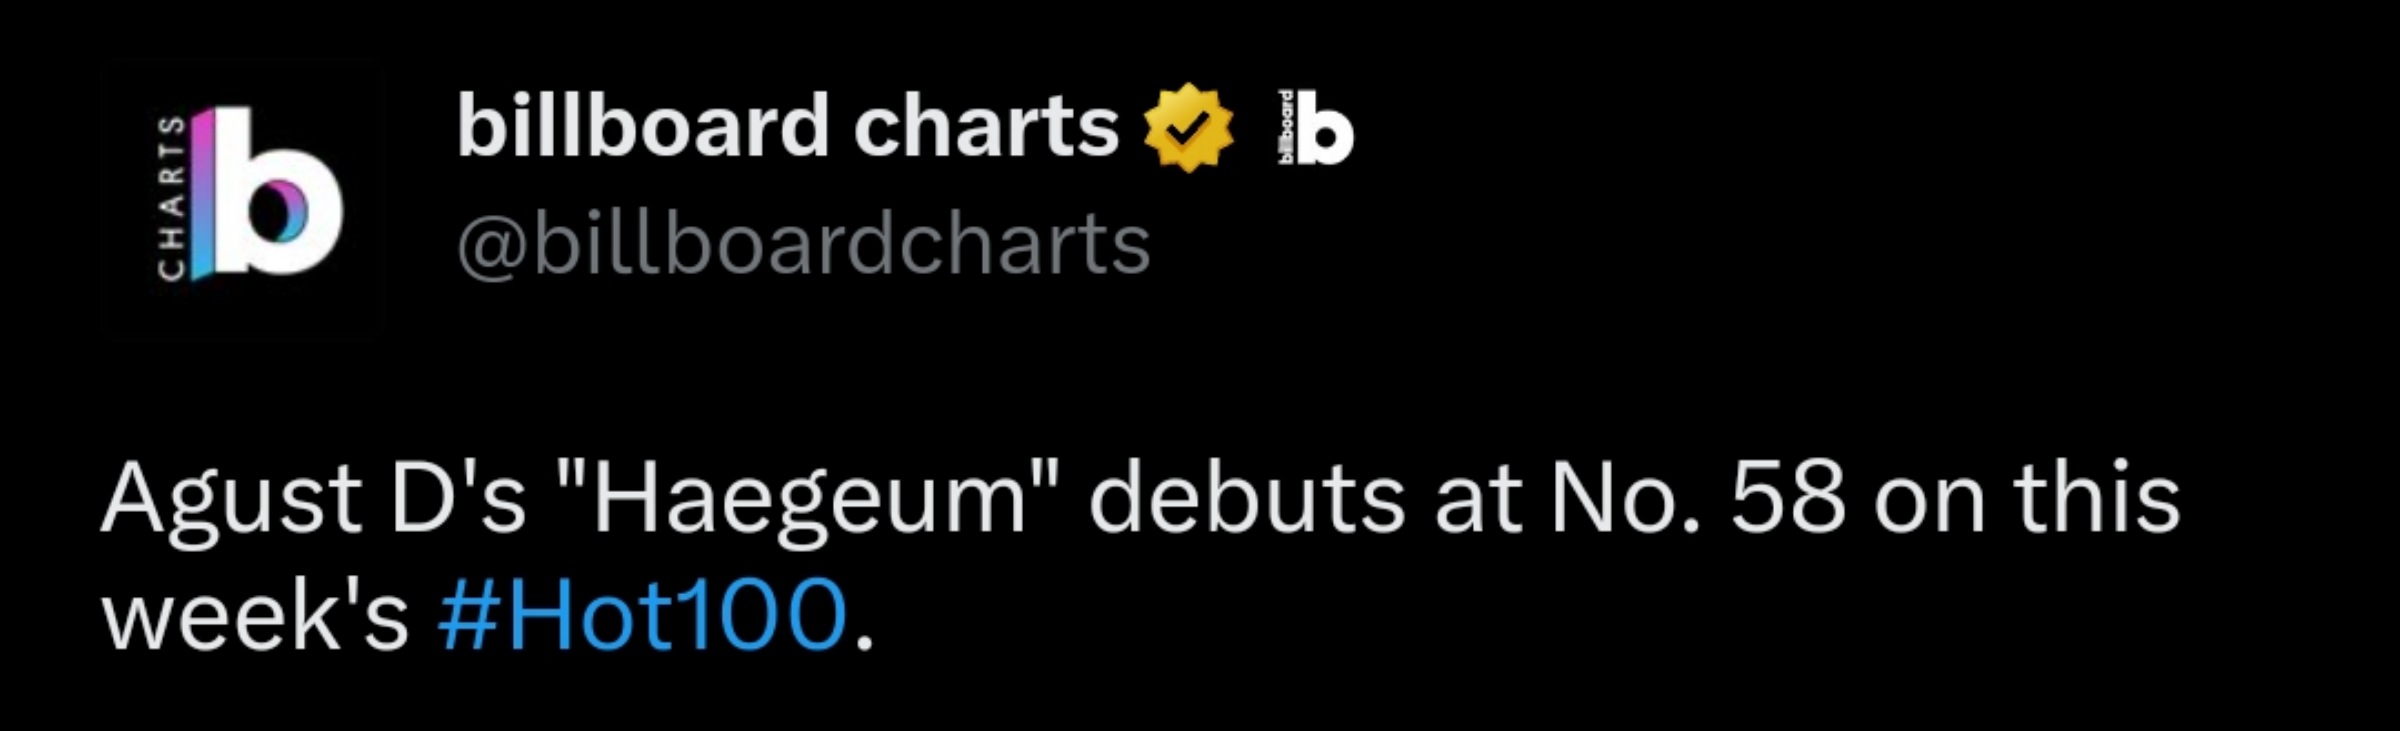
Task: Open the #Hot100 hashtag link
Action: coord(643,615)
